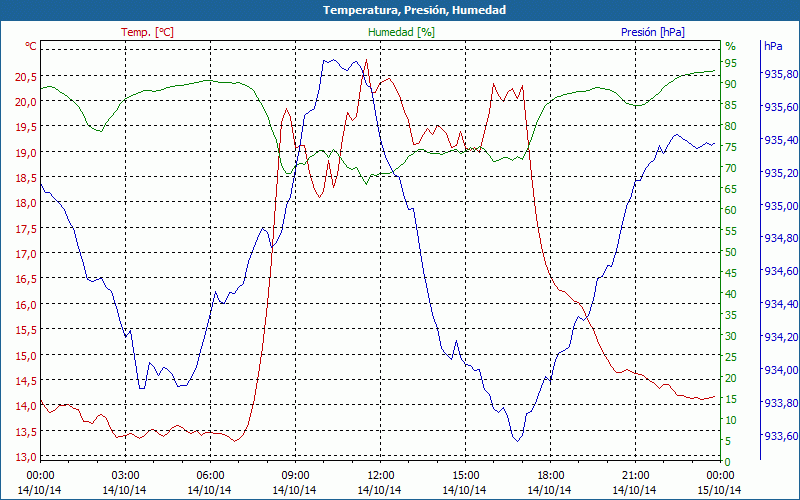The height and width of the screenshot is (500, 800).
Task: Click the 18,0 temperature axis value
Action: pos(26,203)
